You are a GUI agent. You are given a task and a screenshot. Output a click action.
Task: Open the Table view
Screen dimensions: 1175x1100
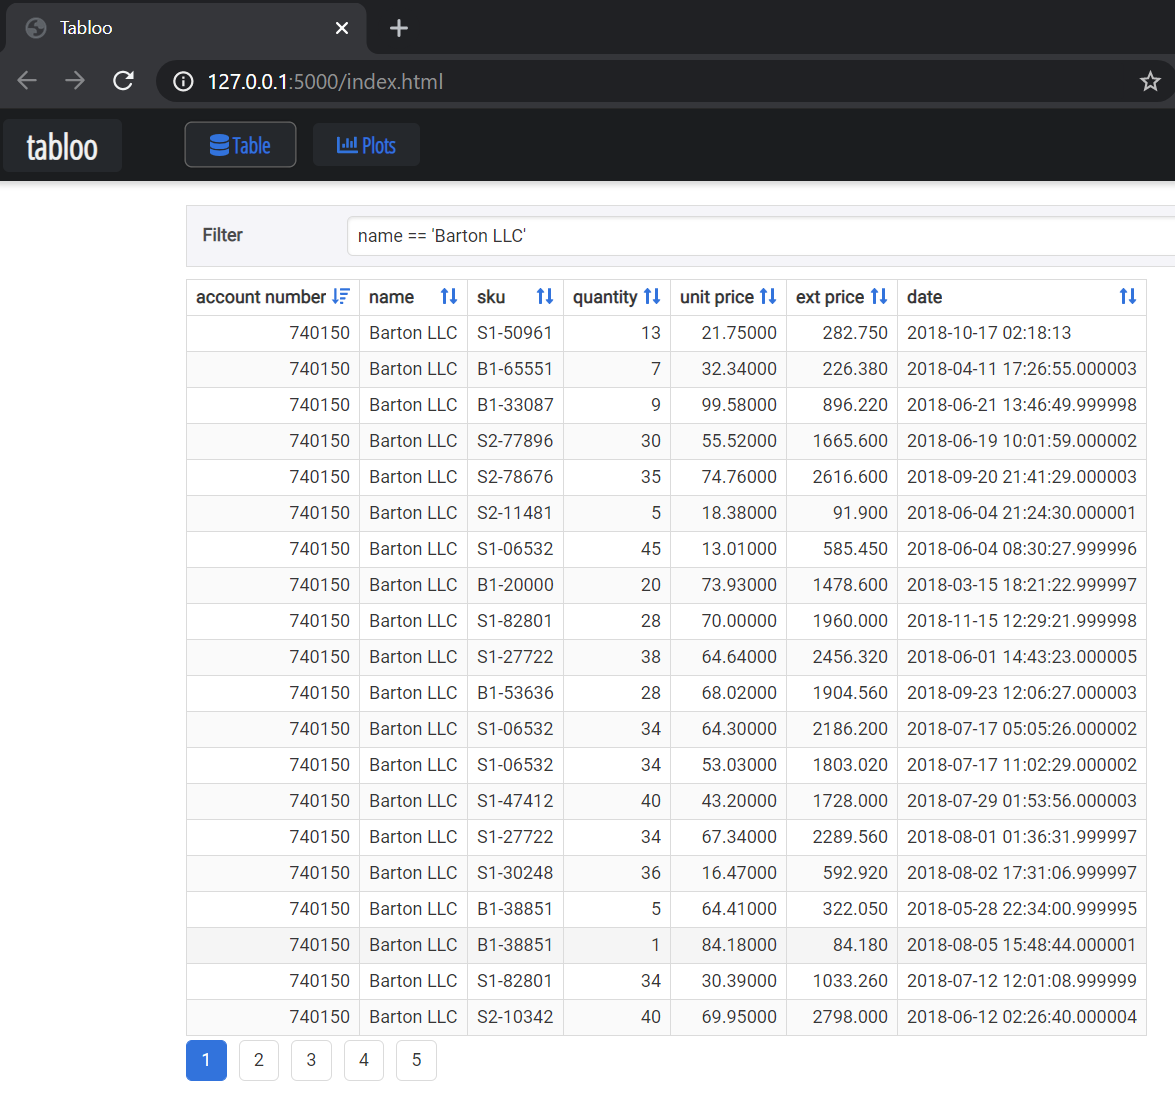tap(240, 145)
